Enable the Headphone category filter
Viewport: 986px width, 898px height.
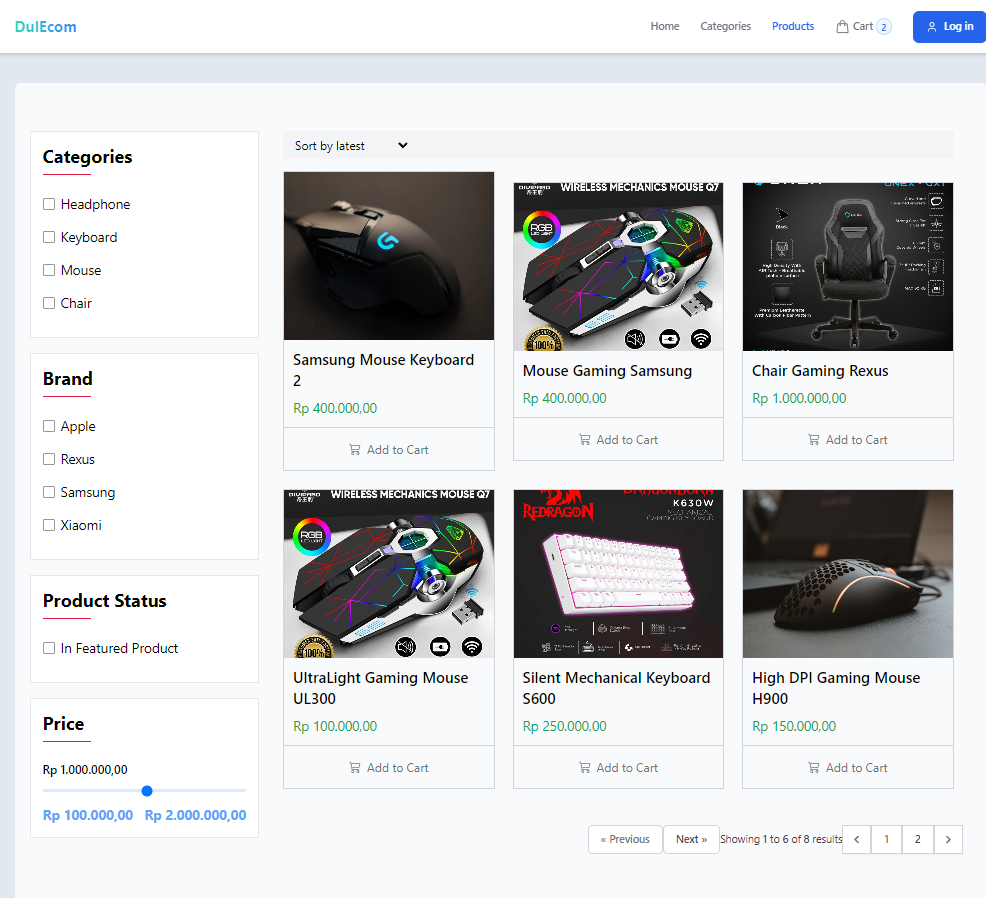click(48, 204)
